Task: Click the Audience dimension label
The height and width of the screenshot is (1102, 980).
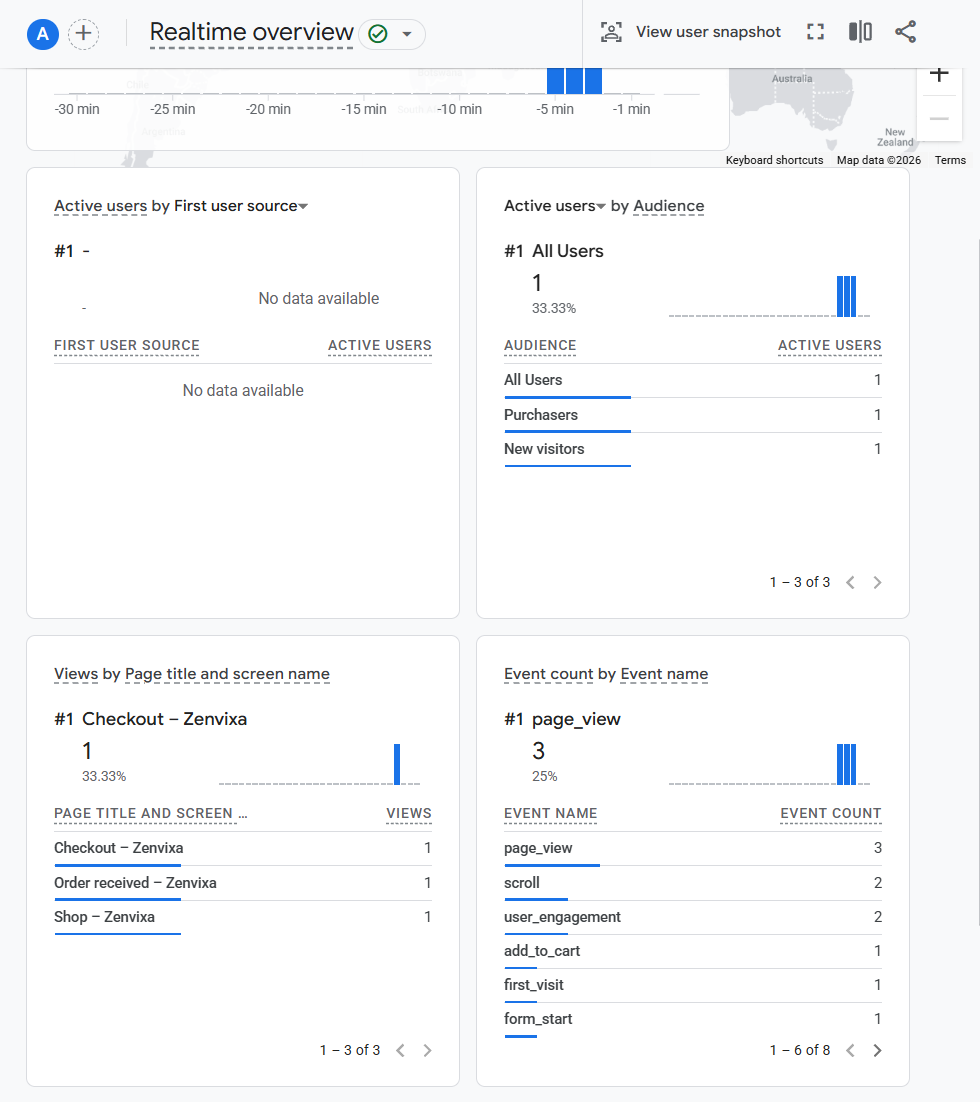Action: (x=669, y=206)
